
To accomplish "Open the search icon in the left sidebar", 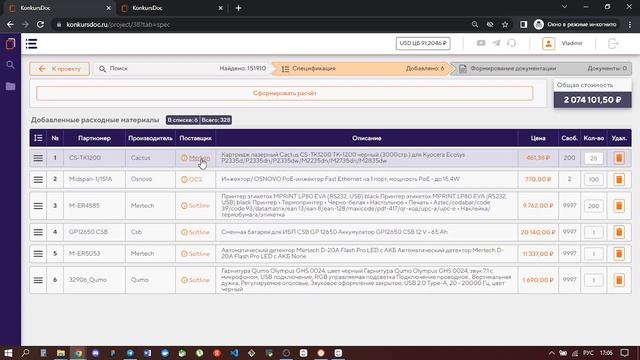I will [x=10, y=65].
